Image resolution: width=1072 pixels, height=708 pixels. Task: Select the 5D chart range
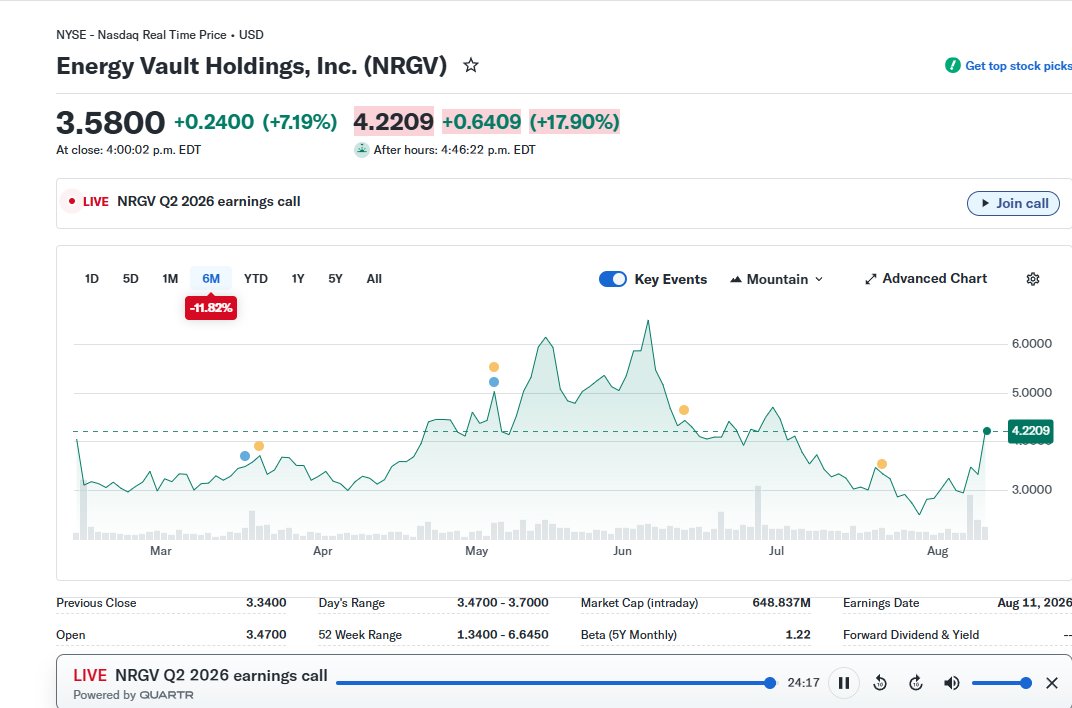pyautogui.click(x=131, y=279)
